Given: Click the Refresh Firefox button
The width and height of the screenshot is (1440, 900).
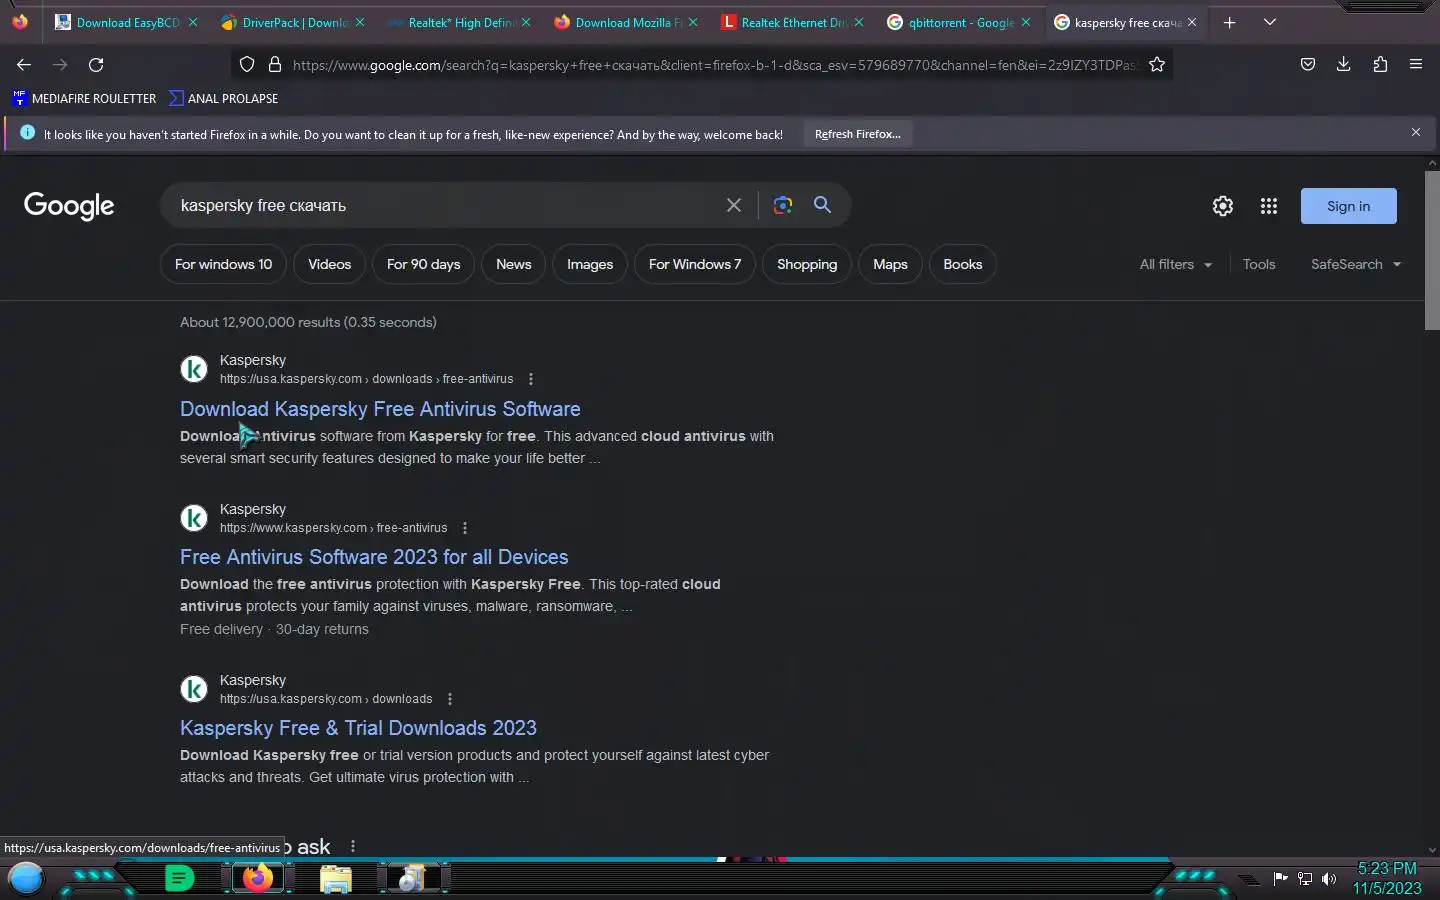Looking at the screenshot, I should pos(857,134).
